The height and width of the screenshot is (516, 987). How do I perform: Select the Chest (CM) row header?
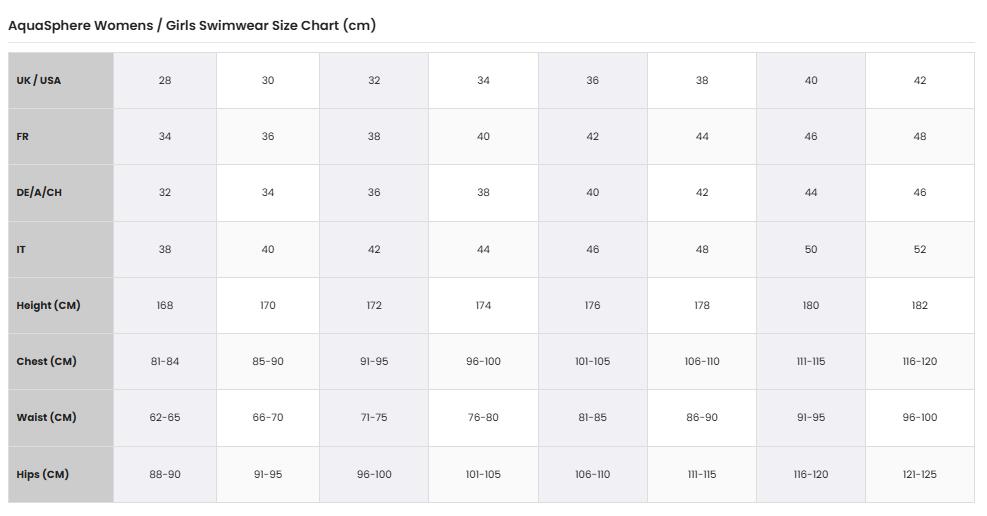60,361
